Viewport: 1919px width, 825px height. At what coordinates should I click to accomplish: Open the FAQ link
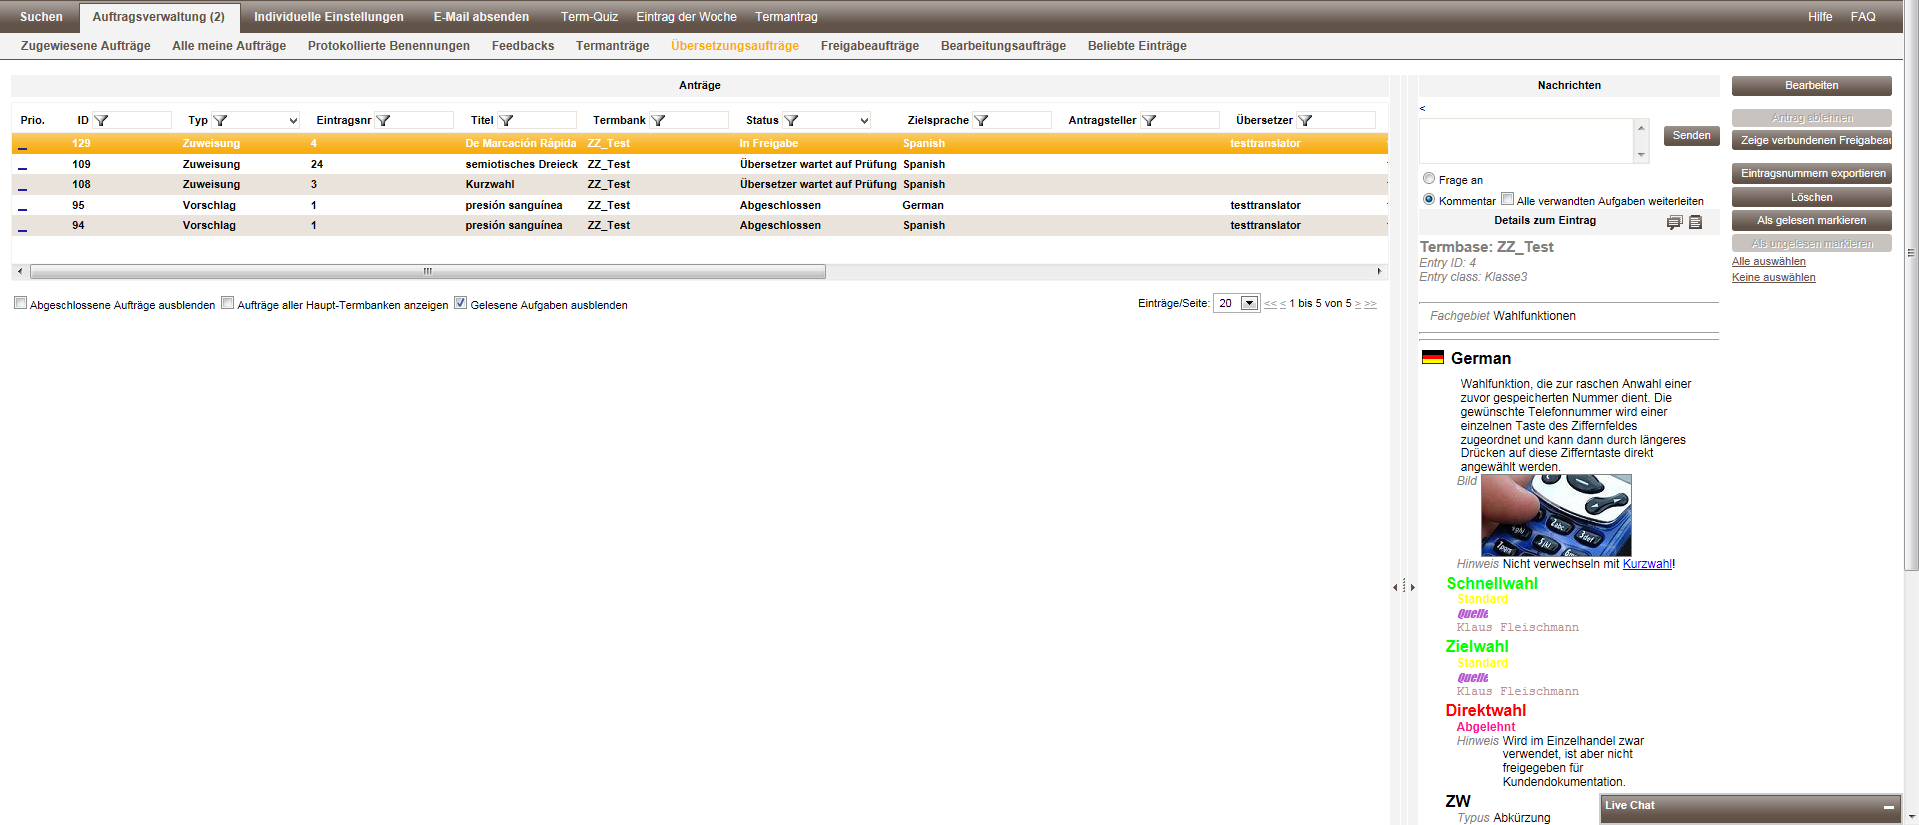click(x=1863, y=17)
